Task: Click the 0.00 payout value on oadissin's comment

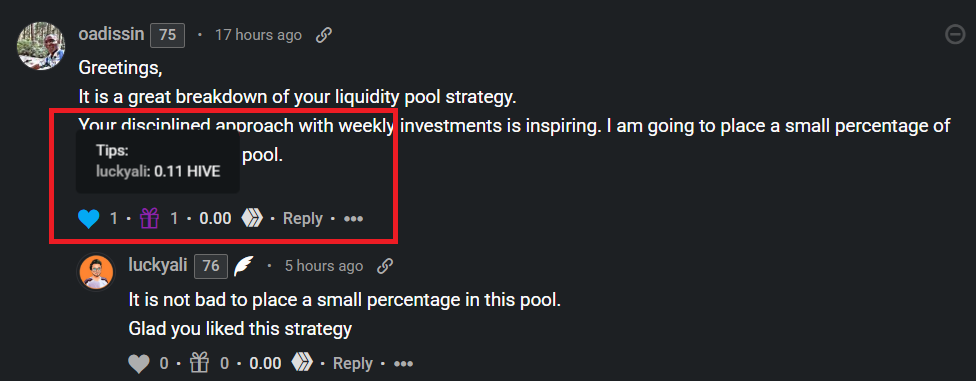Action: point(215,218)
